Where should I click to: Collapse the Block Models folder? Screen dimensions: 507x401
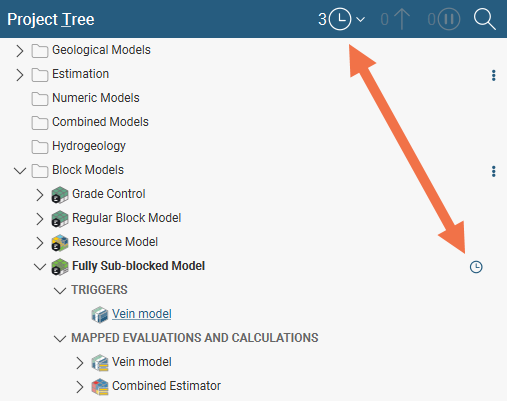tap(20, 171)
